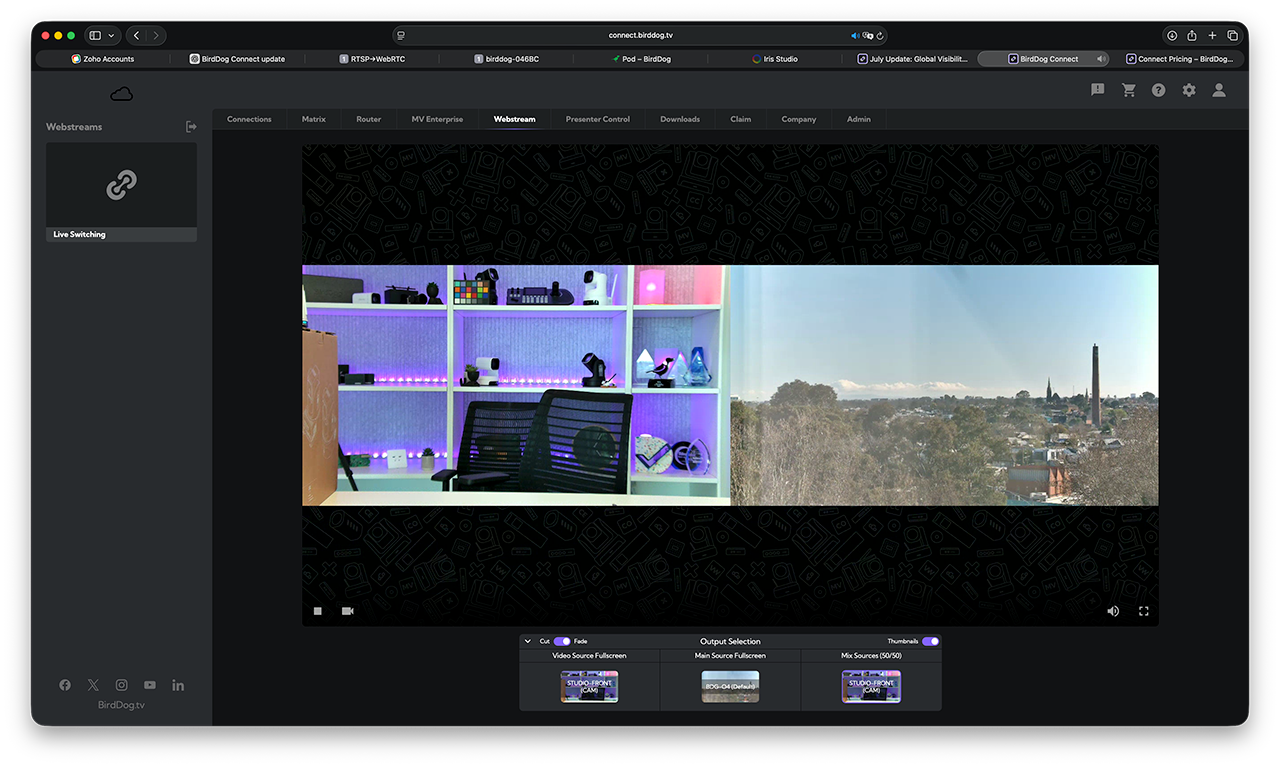
Task: Click the Webstreams panel exit arrow icon
Action: 191,127
